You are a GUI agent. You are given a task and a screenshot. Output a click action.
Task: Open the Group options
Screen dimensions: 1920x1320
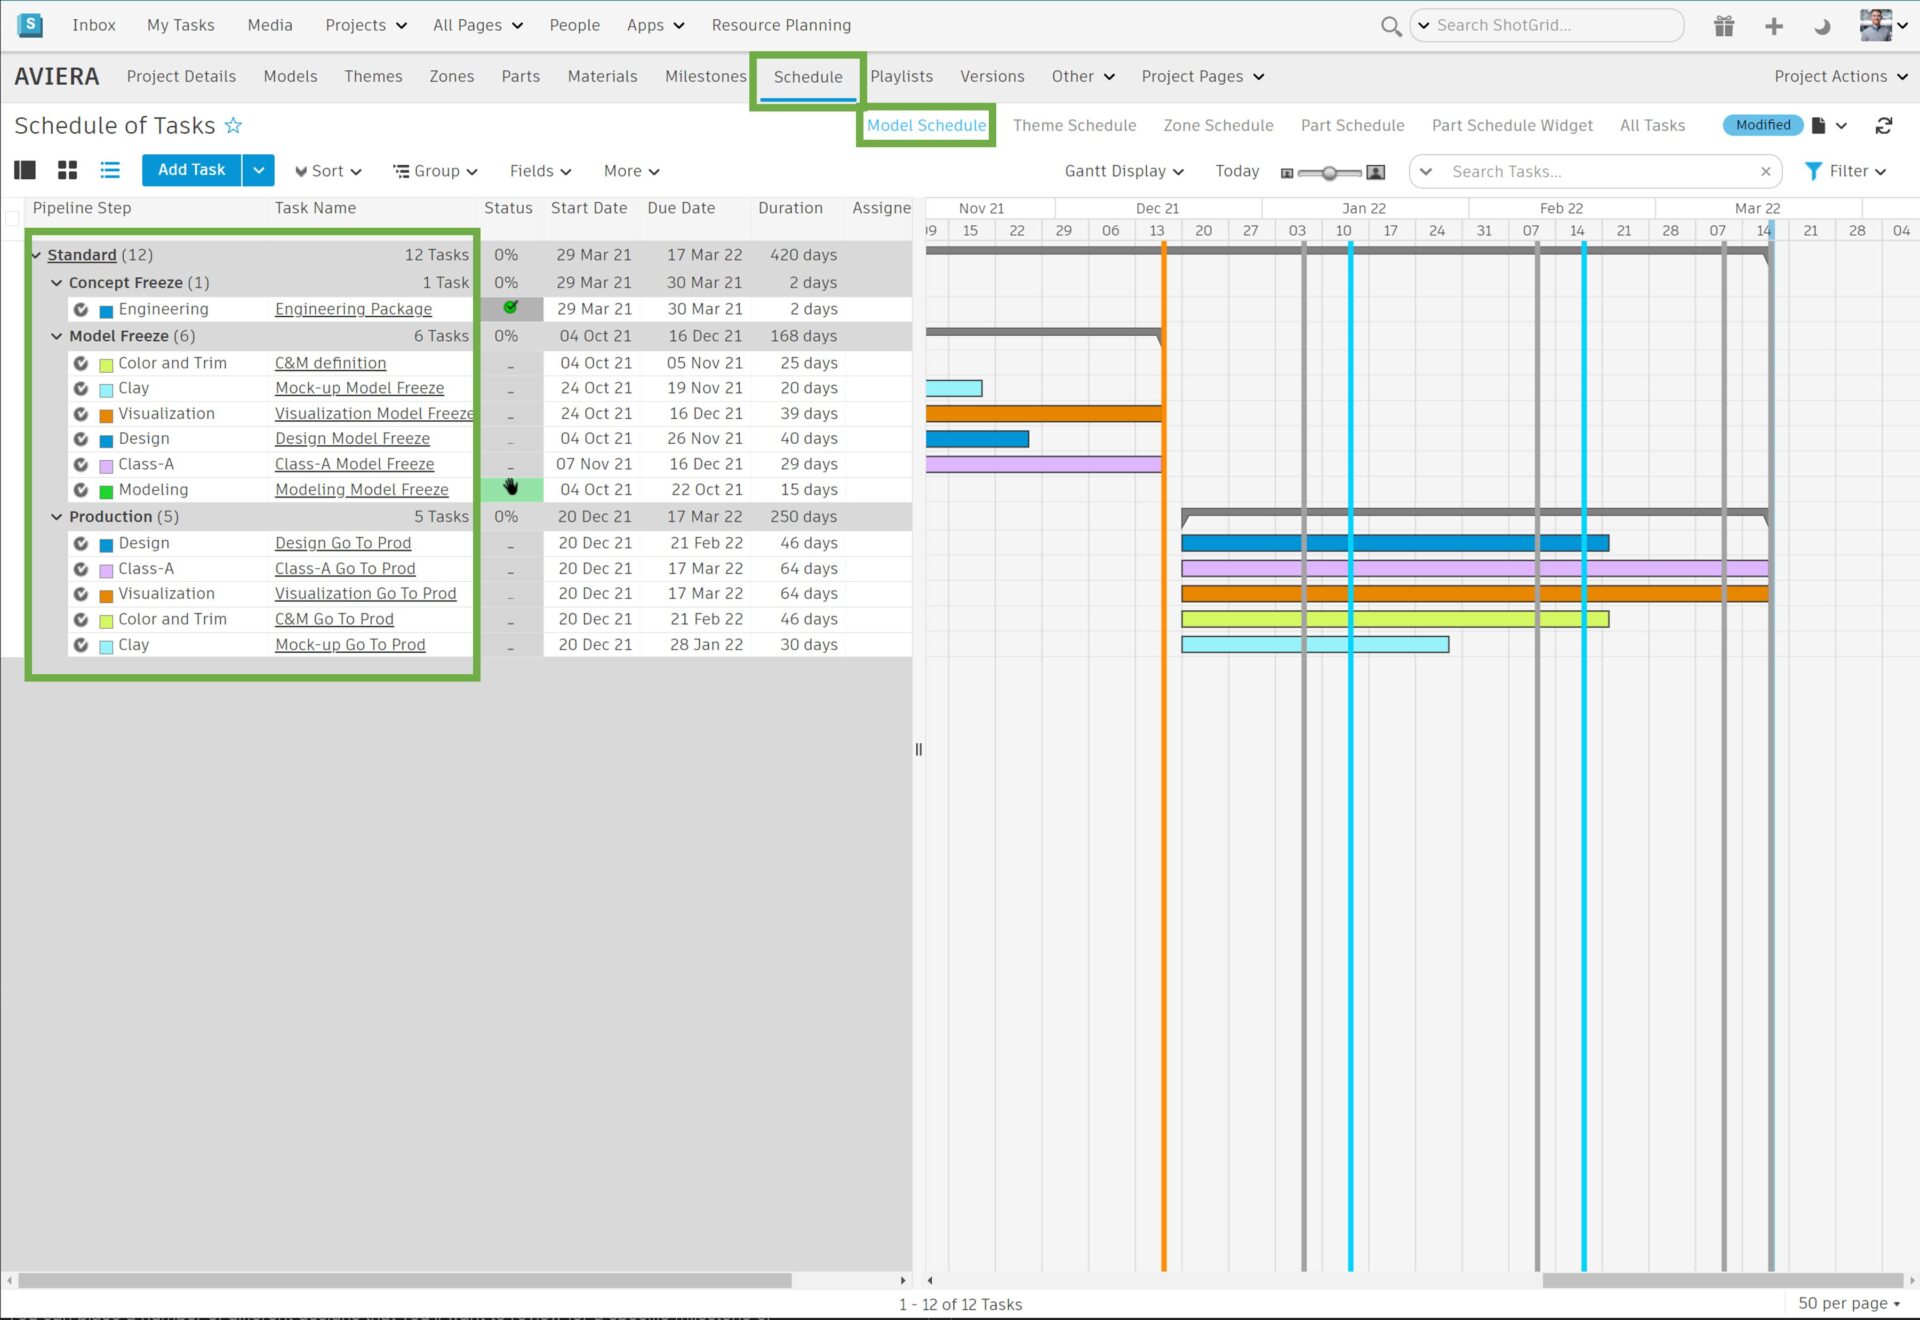(434, 170)
